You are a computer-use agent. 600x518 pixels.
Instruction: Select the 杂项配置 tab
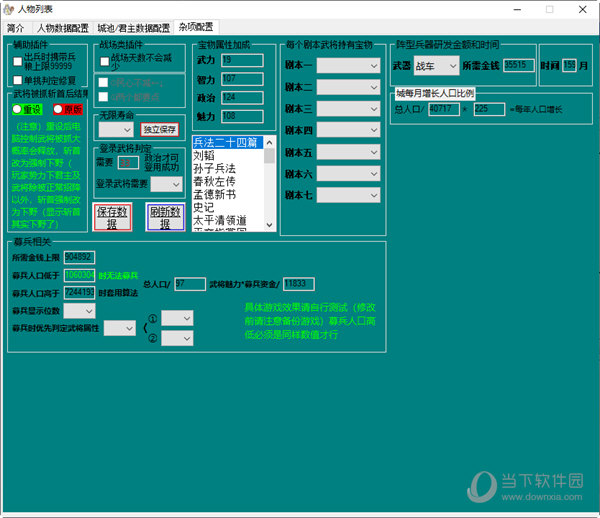196,27
